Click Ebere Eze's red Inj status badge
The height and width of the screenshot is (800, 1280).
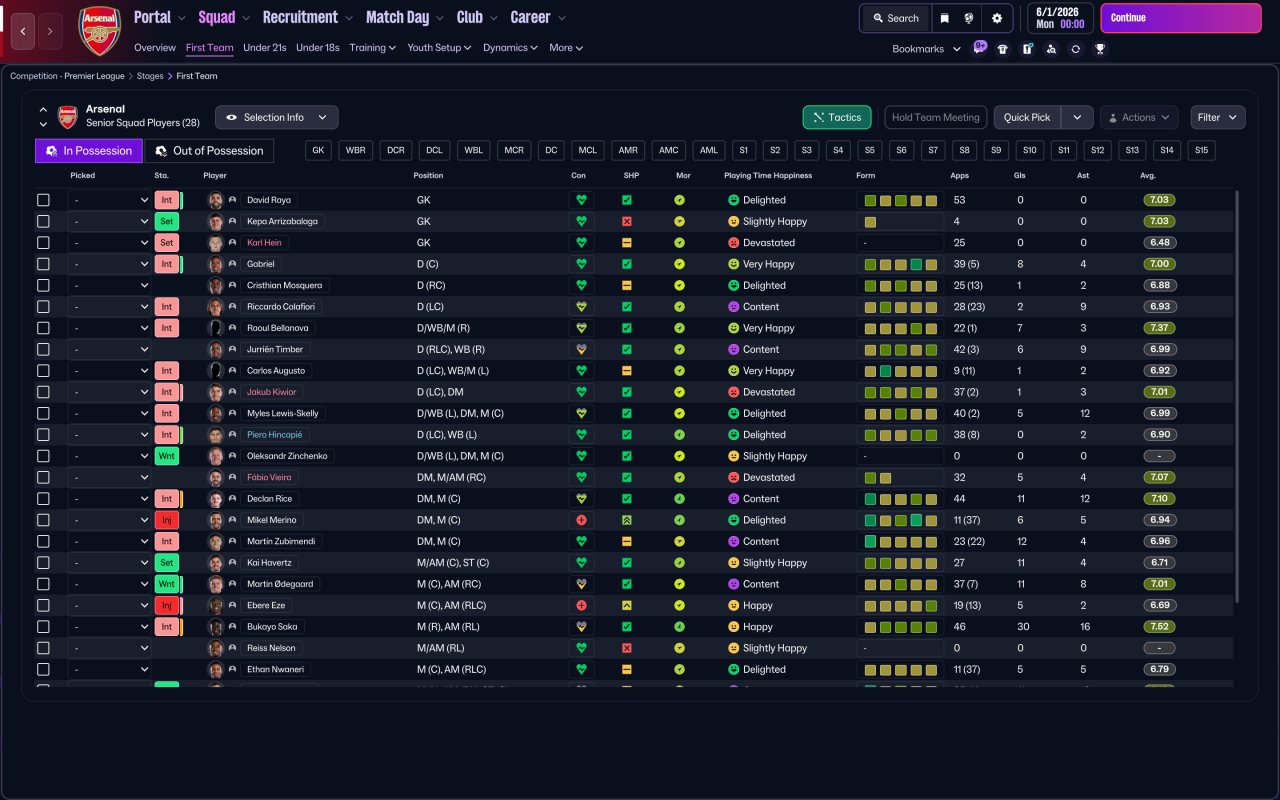pyautogui.click(x=168, y=605)
